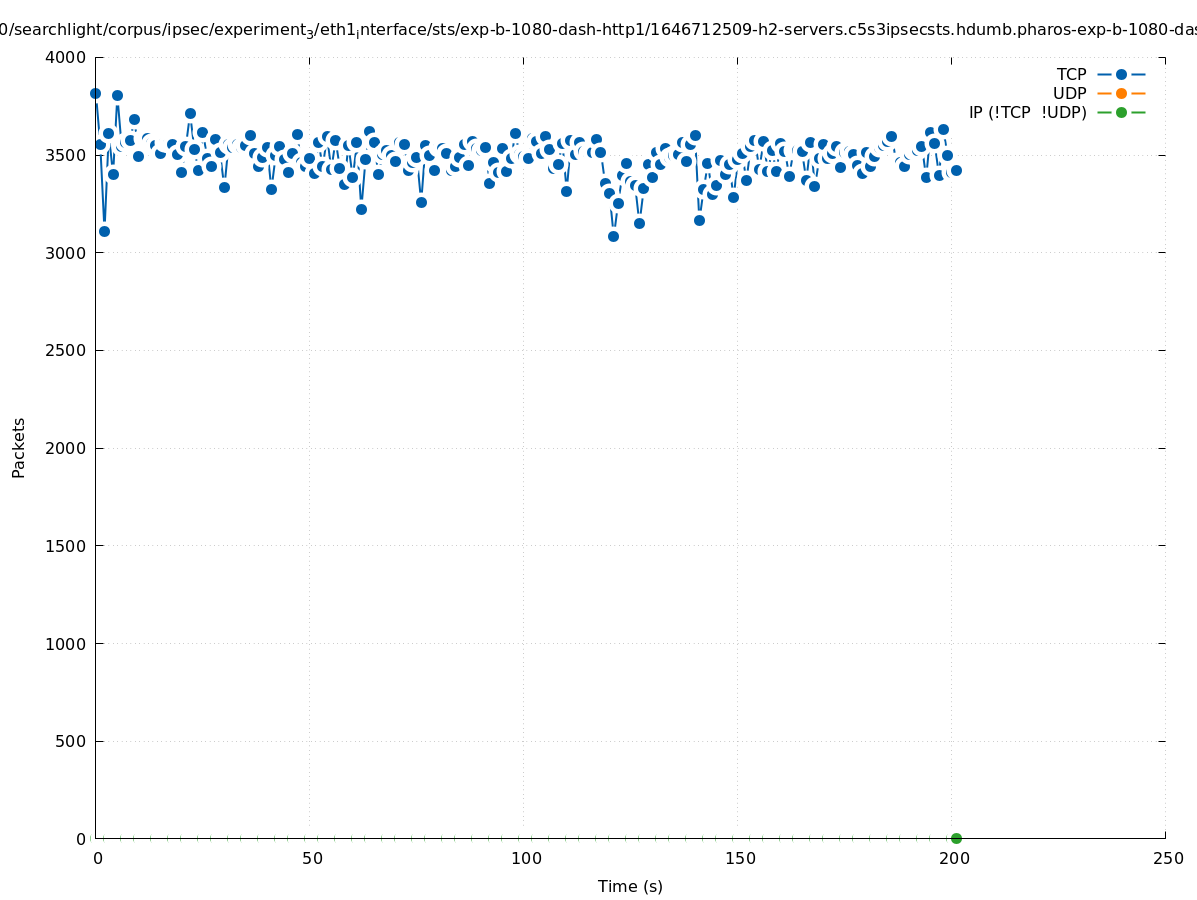Select the UDP legend label
Viewport: 1197px width, 900px height.
pos(1069,93)
